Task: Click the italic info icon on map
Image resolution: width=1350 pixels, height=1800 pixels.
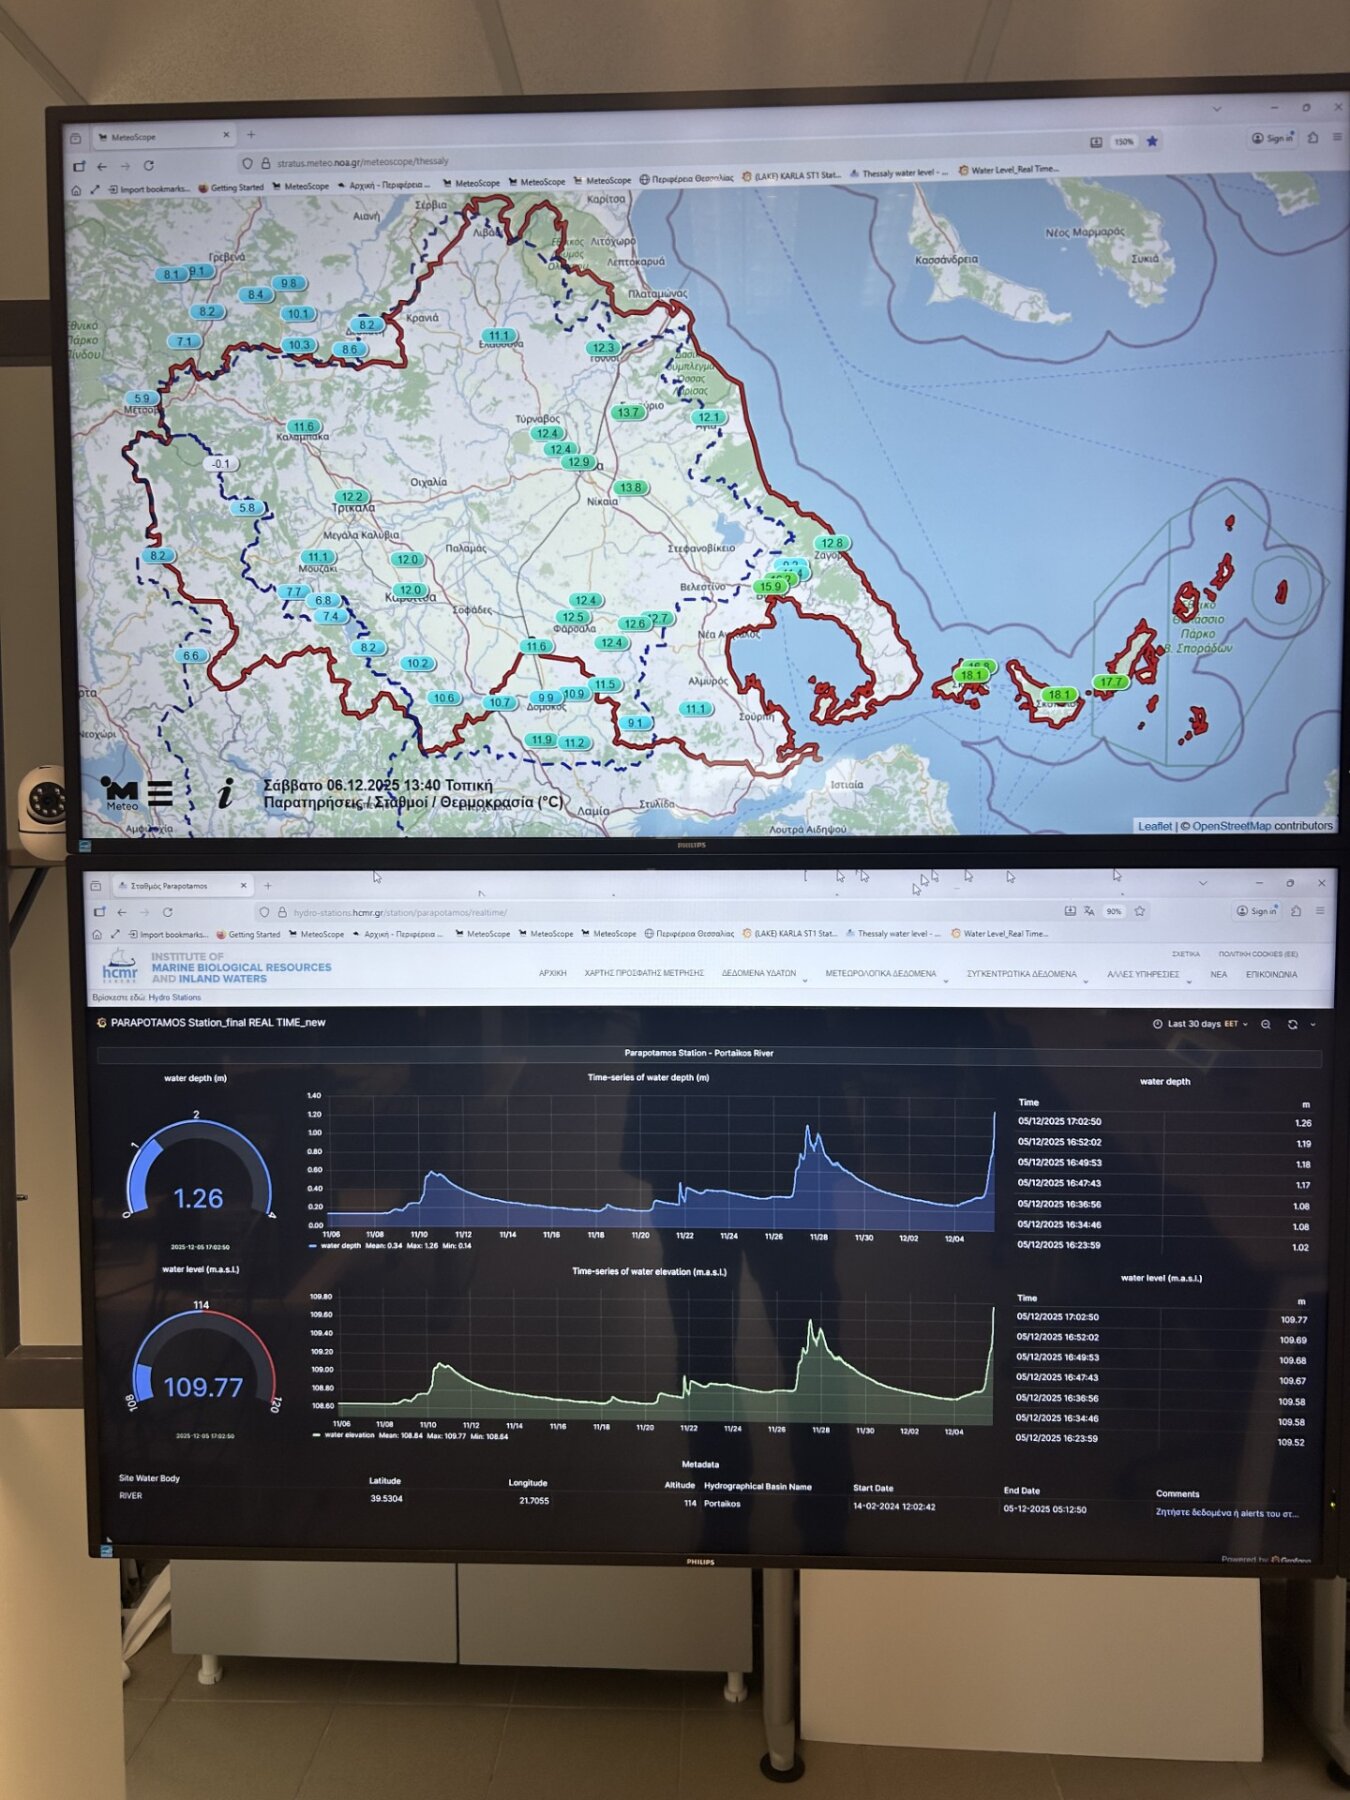Action: click(226, 794)
